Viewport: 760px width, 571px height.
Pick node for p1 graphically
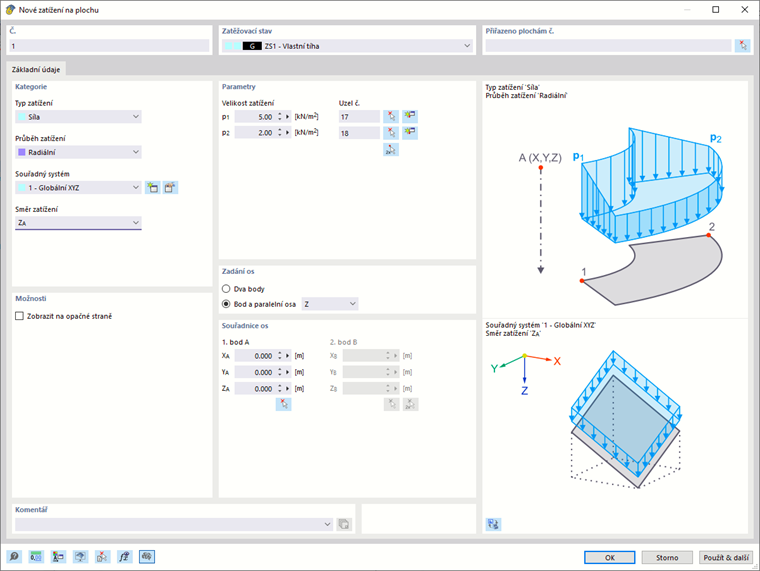point(391,116)
